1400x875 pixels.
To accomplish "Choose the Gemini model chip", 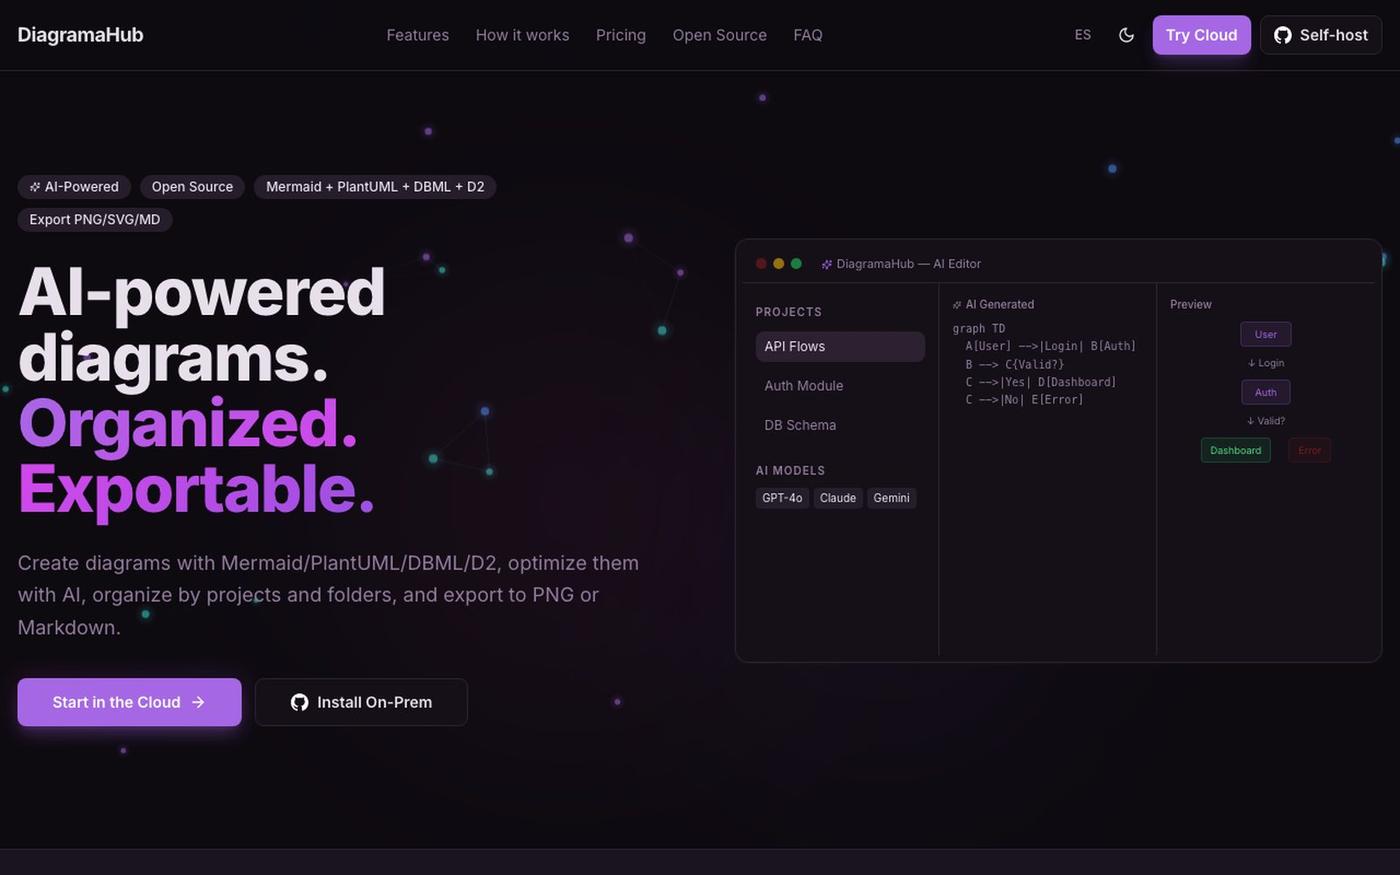I will coord(891,498).
